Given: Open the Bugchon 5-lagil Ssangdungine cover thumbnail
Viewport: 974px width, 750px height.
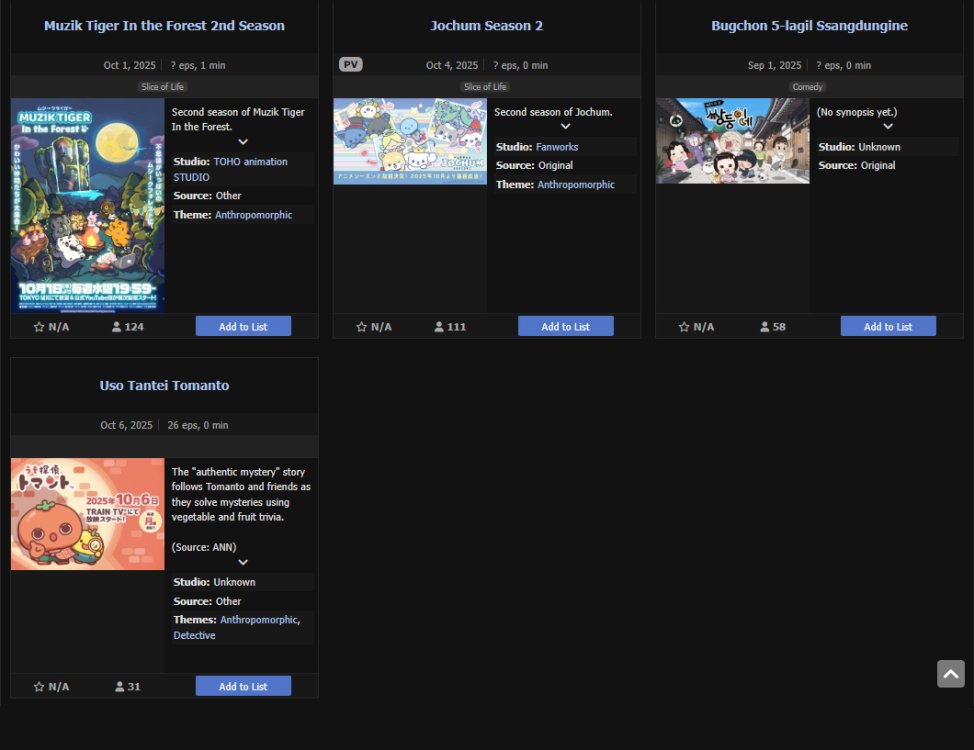Looking at the screenshot, I should pos(732,141).
